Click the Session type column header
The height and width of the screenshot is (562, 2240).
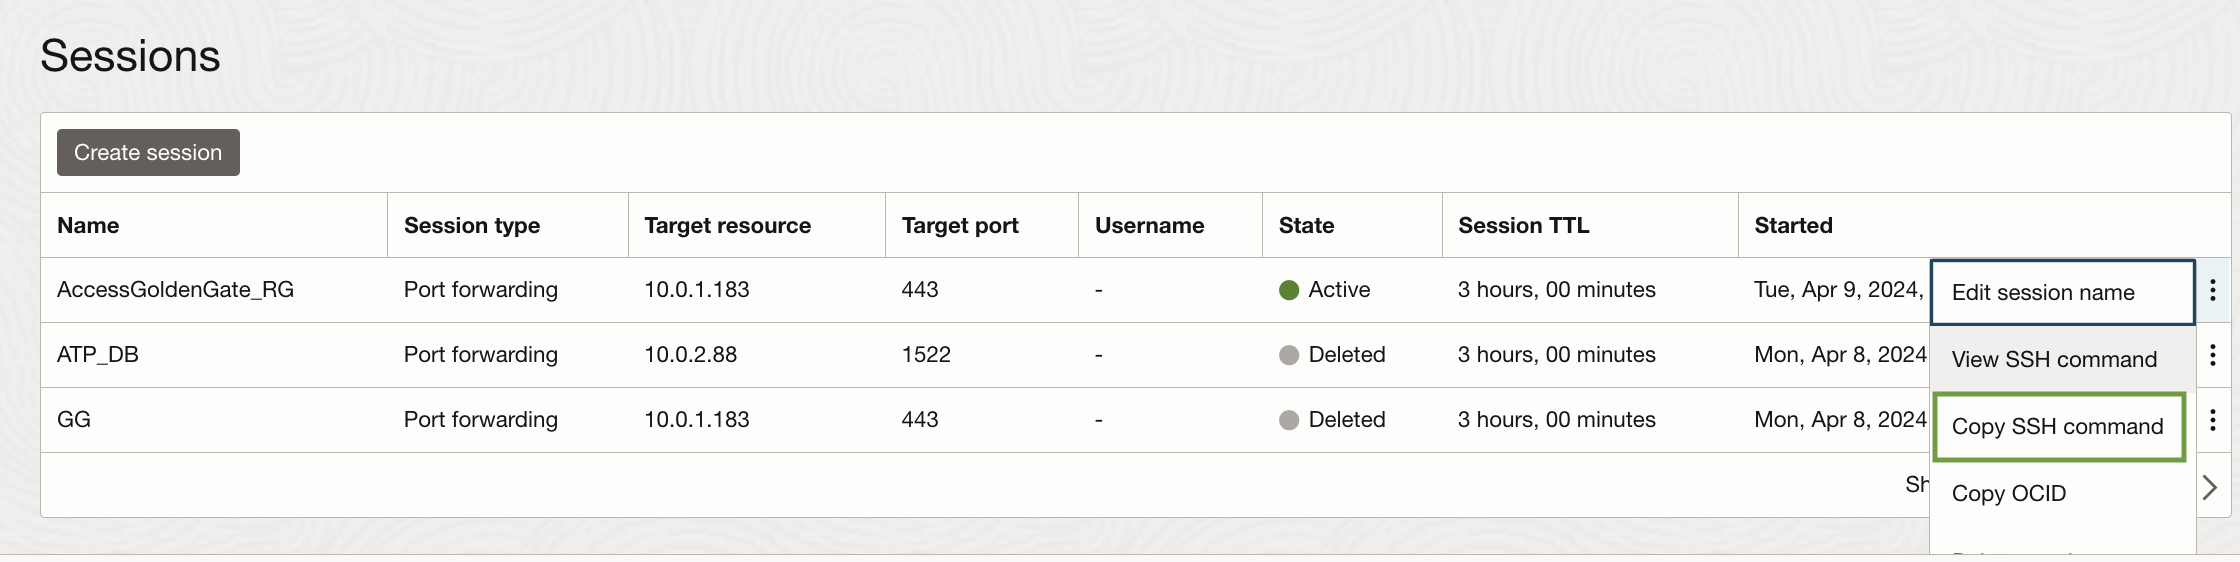tap(471, 225)
